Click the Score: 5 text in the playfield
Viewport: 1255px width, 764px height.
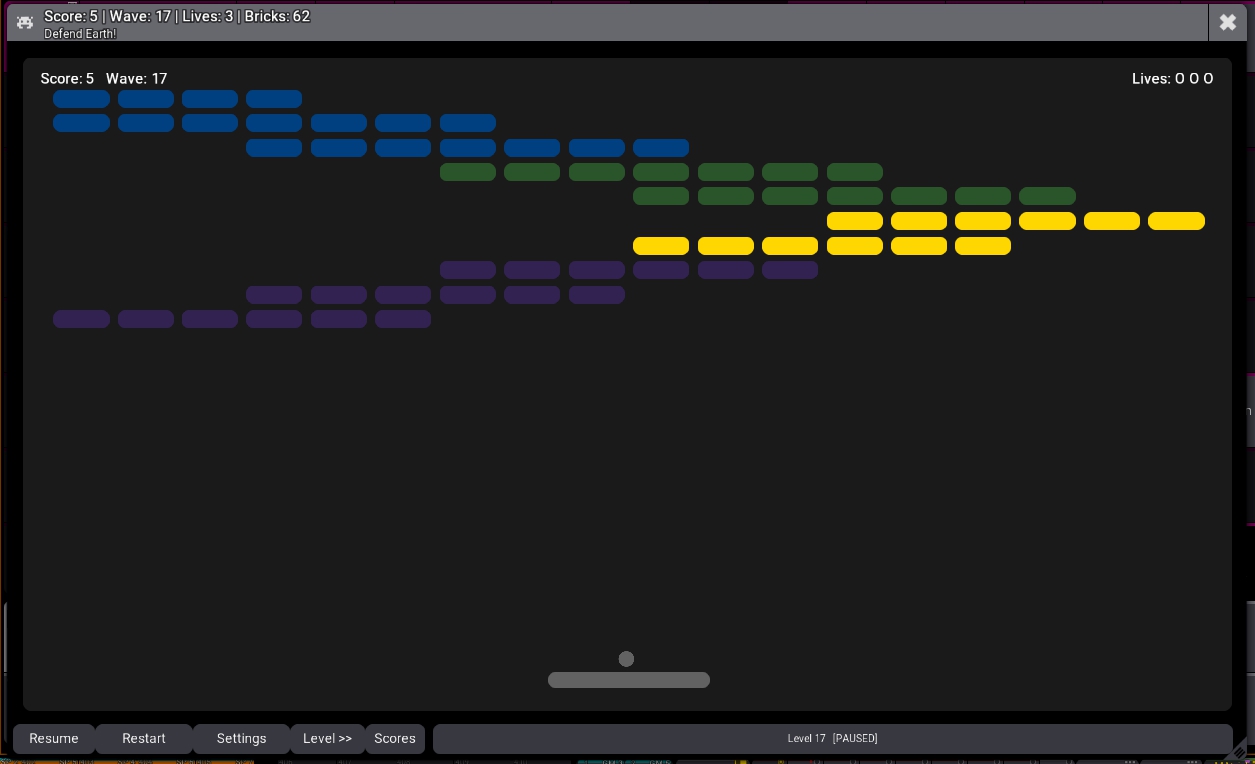[x=67, y=79]
